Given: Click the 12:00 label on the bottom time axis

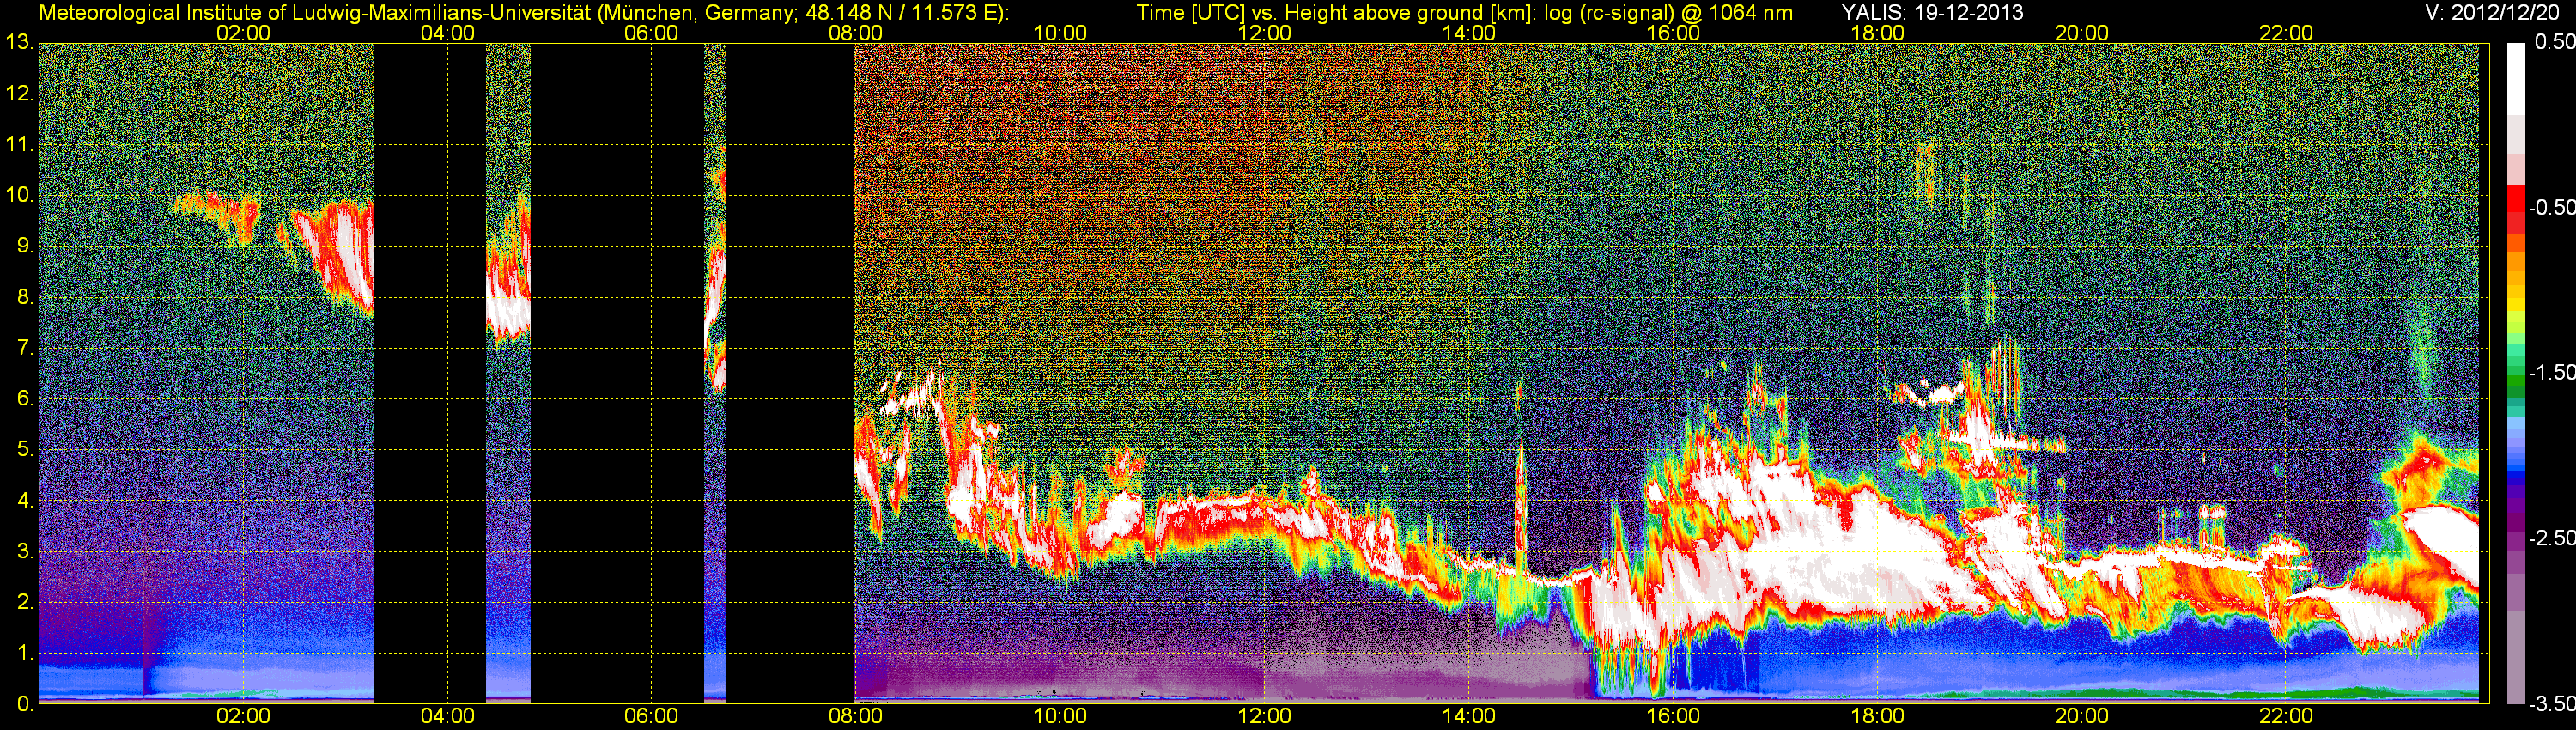Looking at the screenshot, I should pos(1264,716).
